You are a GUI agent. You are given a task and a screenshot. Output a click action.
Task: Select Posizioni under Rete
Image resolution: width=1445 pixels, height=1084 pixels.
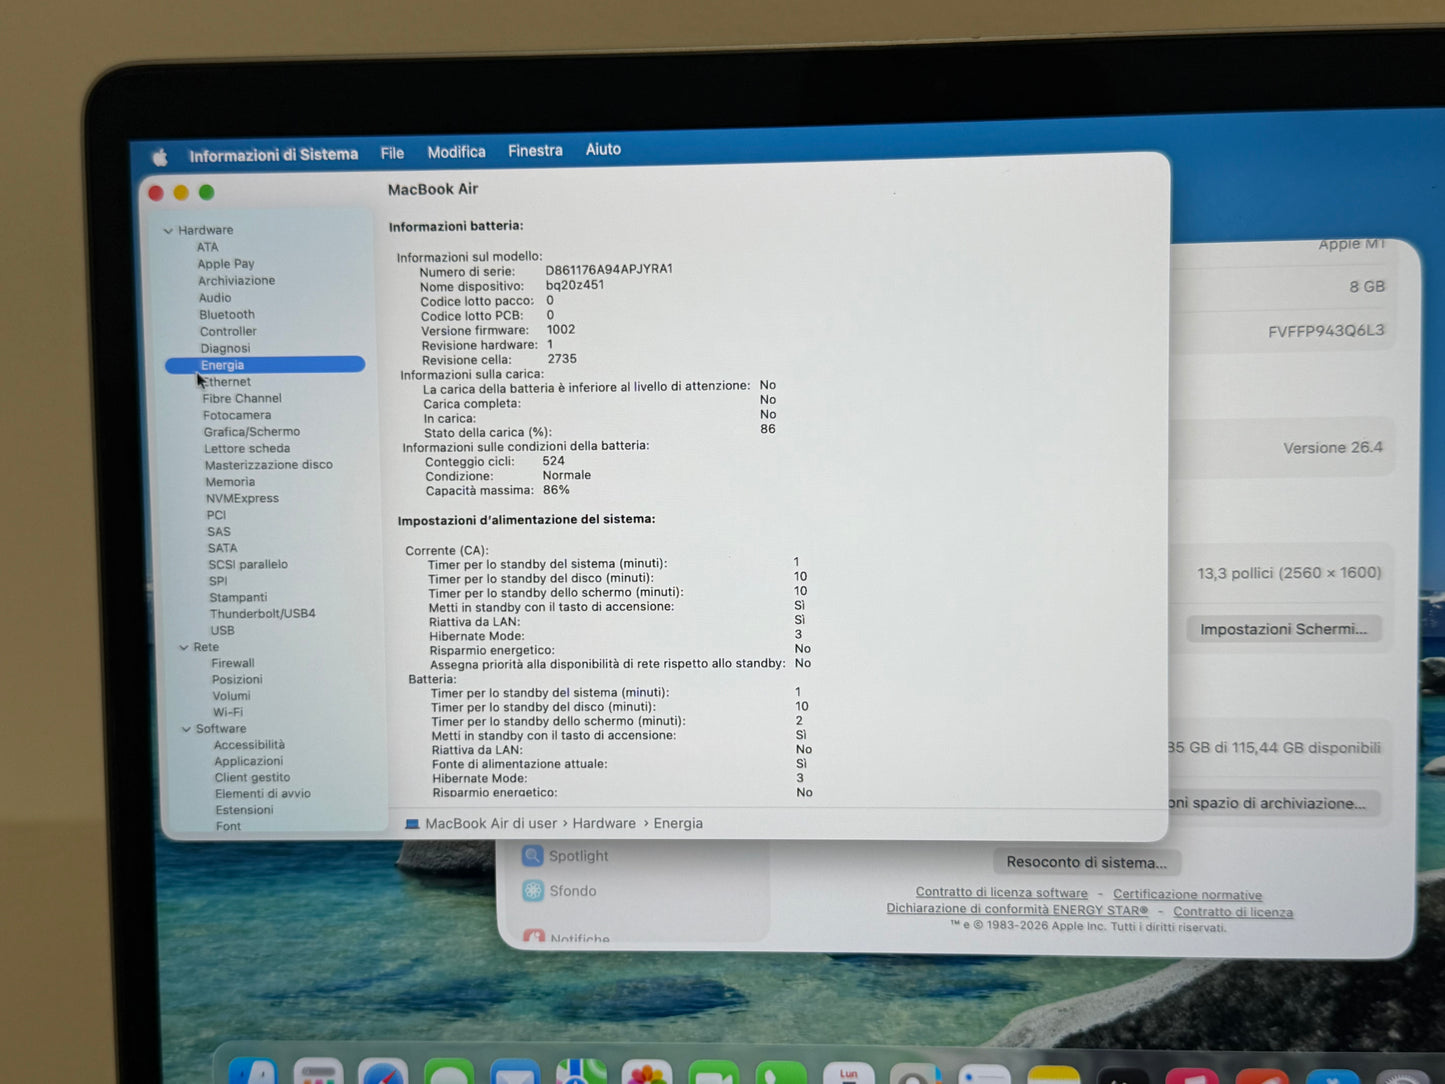point(237,680)
